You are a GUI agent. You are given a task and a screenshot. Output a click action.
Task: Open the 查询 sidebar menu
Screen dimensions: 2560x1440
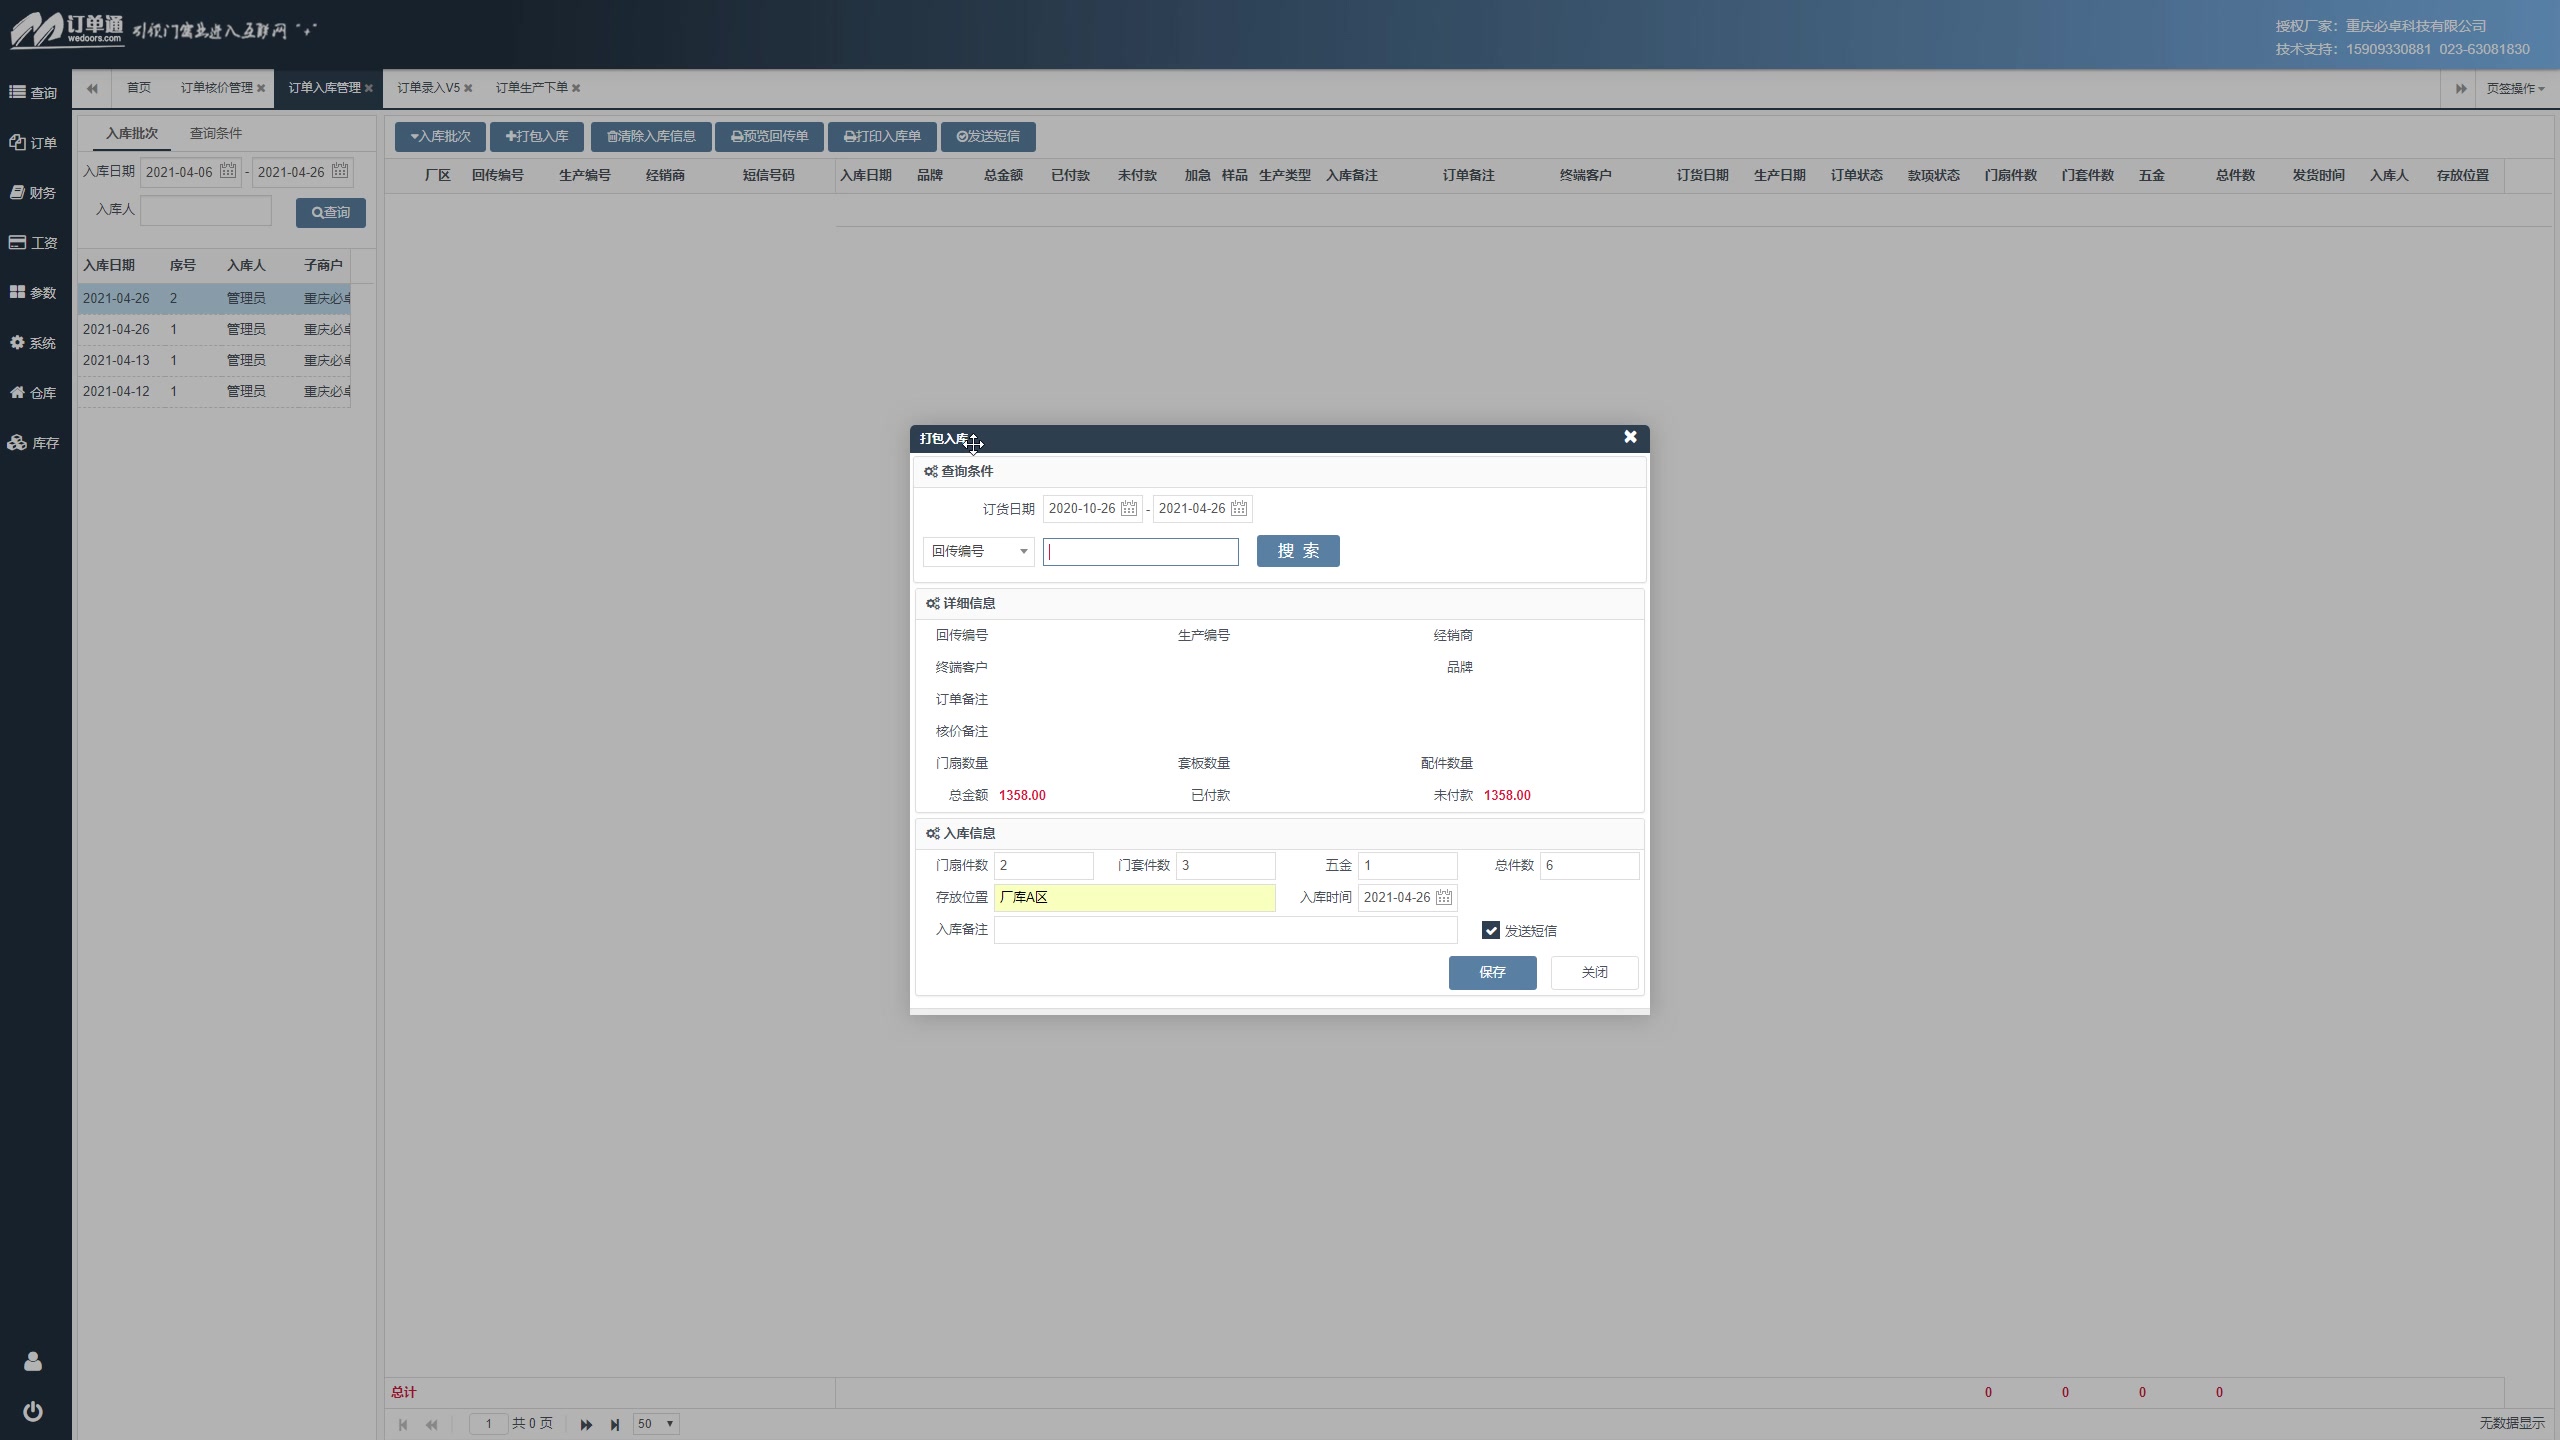(x=34, y=93)
